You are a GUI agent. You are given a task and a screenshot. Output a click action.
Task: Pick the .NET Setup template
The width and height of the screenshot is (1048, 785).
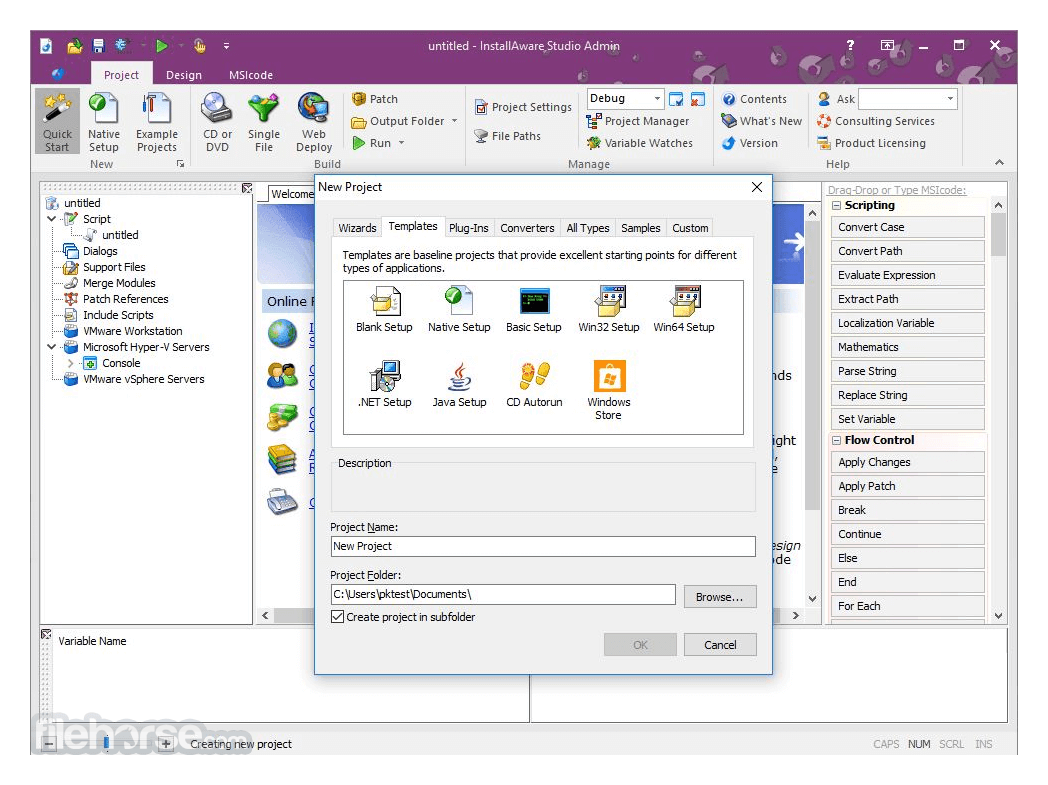click(384, 384)
